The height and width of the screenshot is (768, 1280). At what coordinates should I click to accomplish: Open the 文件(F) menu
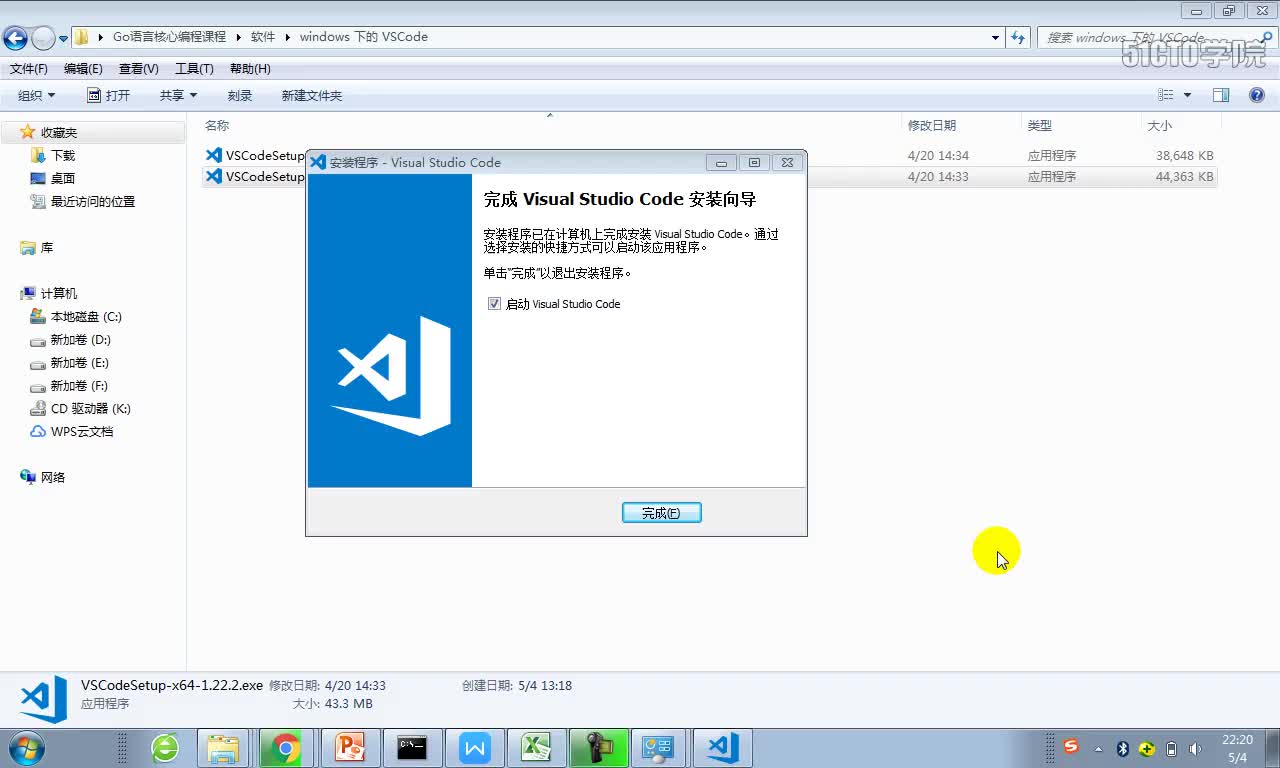tap(29, 69)
